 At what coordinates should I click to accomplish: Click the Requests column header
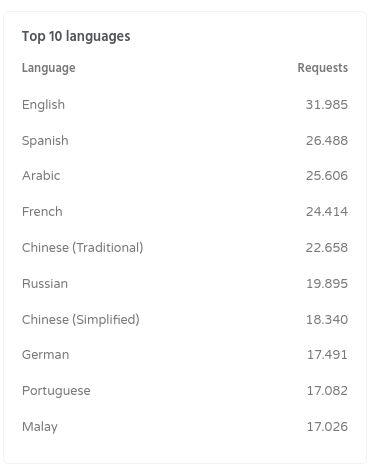[323, 68]
